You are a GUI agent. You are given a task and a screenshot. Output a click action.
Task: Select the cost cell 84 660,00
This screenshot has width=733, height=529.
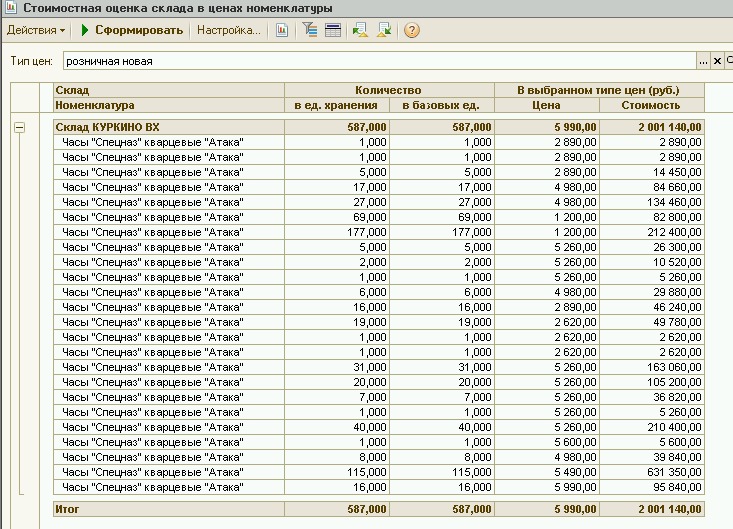652,187
